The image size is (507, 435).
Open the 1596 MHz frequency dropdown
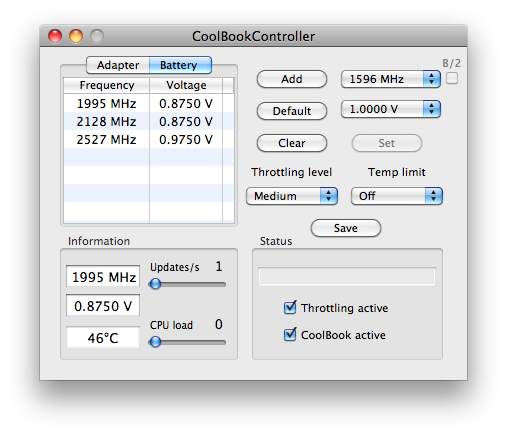click(391, 79)
